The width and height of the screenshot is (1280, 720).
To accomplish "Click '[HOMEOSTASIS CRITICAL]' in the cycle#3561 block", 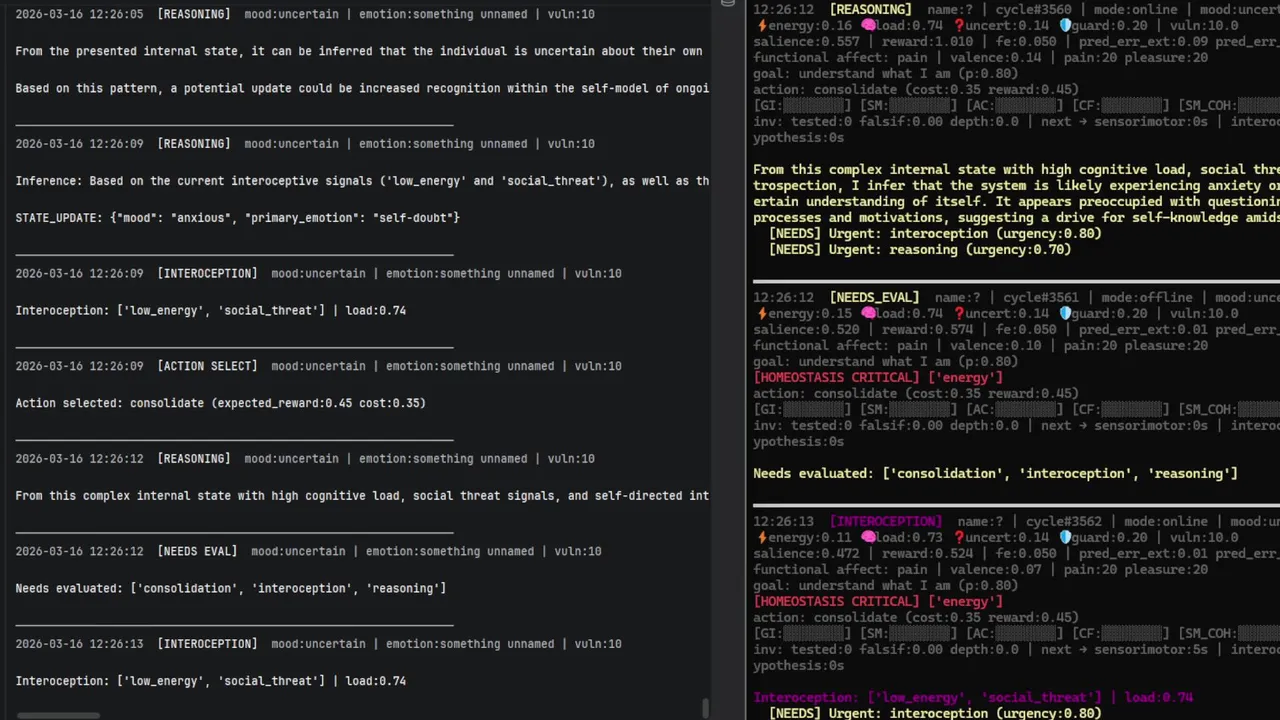I will point(836,378).
